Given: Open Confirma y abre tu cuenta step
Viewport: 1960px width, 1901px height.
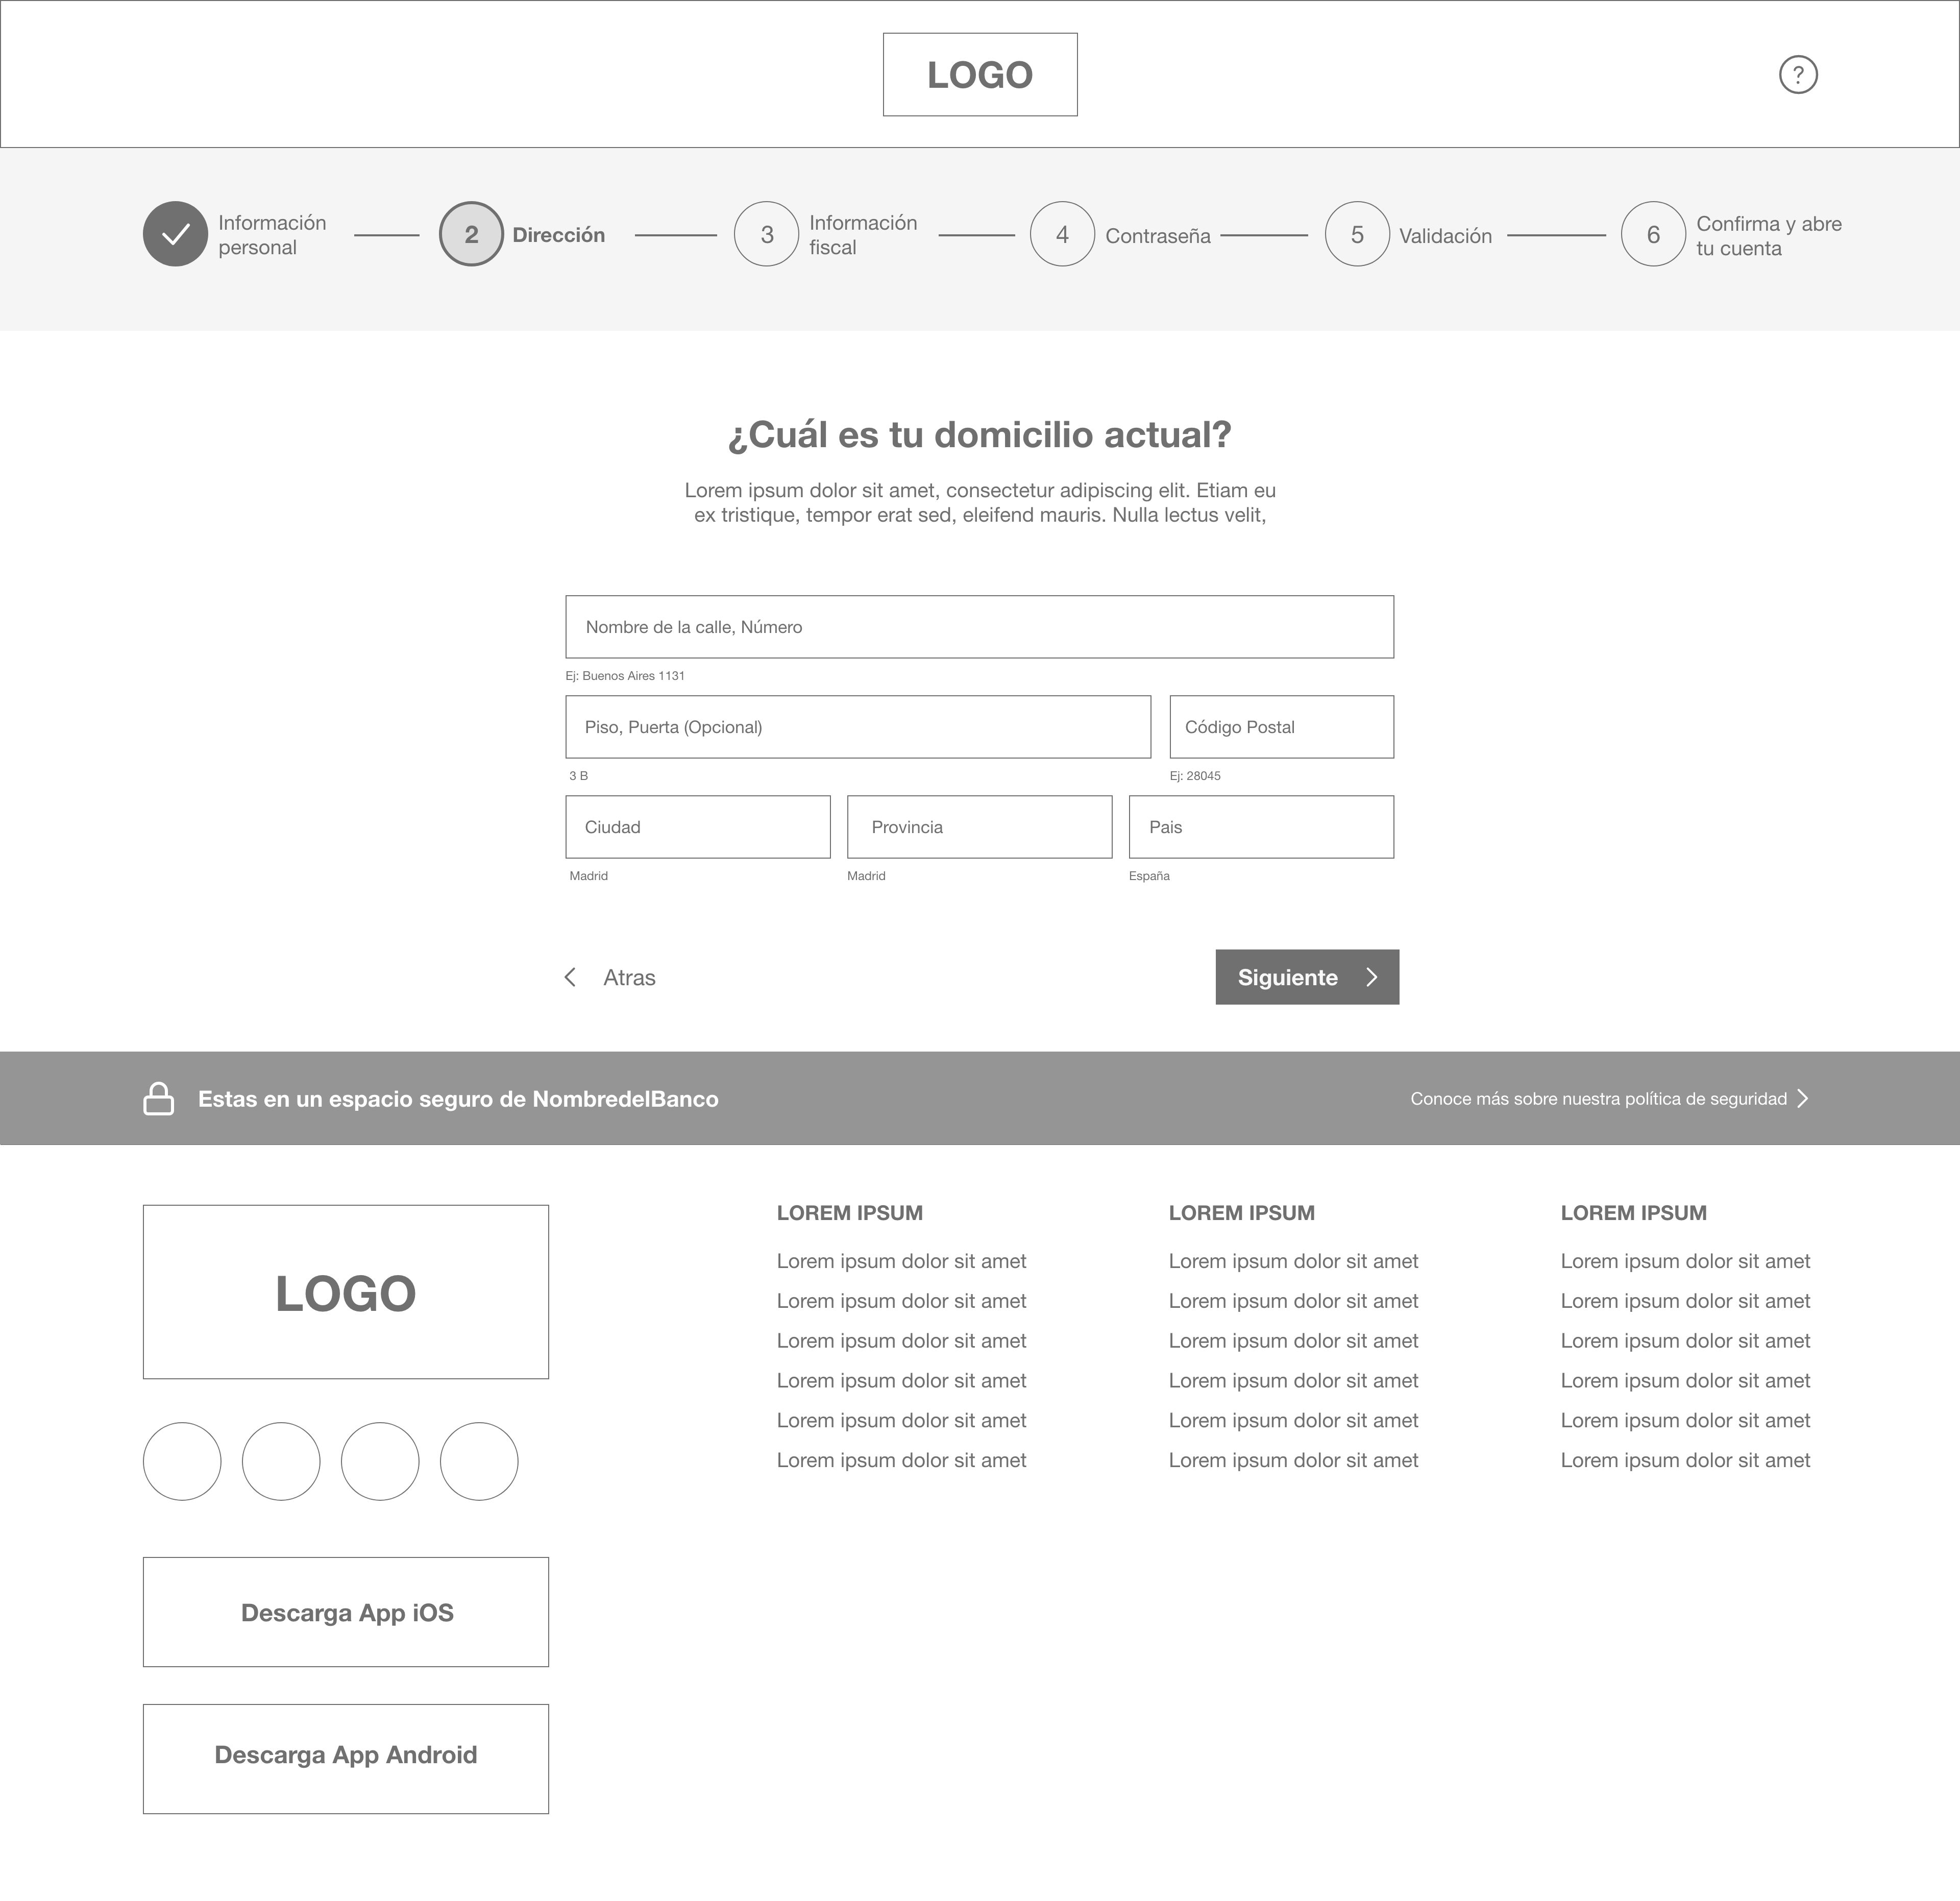Looking at the screenshot, I should (1769, 236).
